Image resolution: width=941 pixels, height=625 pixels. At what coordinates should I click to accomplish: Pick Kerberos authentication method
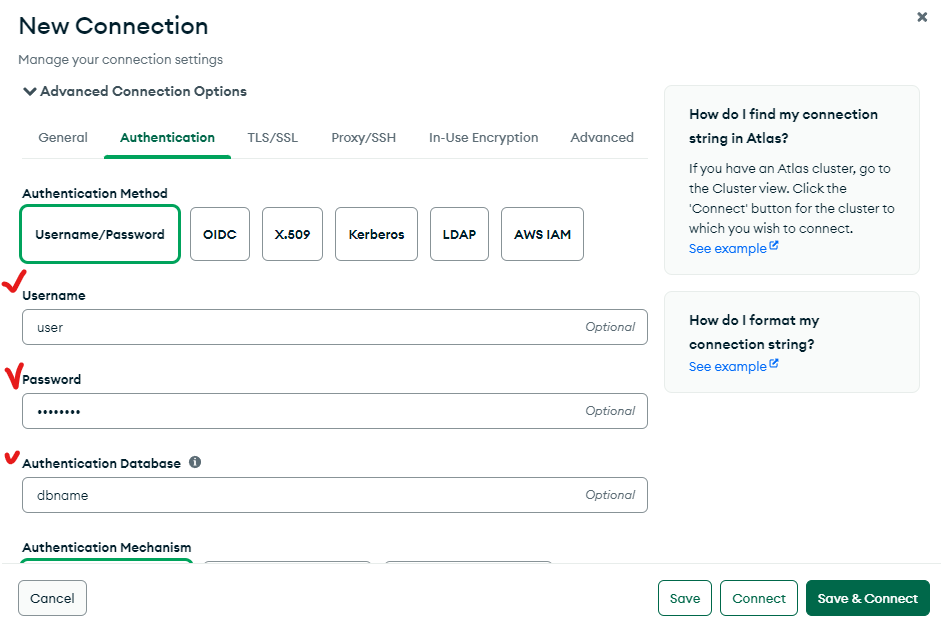tap(376, 234)
